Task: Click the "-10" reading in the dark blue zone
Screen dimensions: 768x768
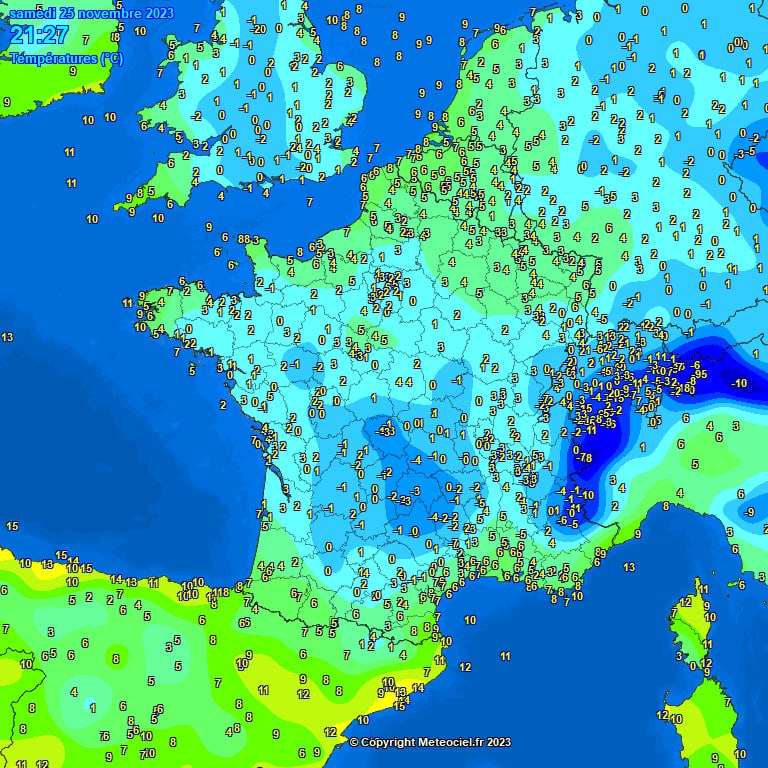Action: (739, 384)
